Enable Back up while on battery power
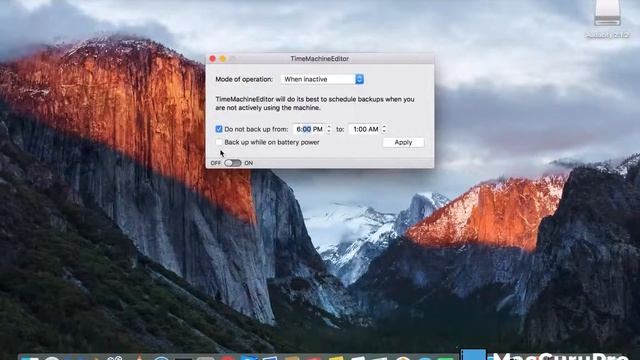Image resolution: width=640 pixels, height=360 pixels. coord(219,142)
